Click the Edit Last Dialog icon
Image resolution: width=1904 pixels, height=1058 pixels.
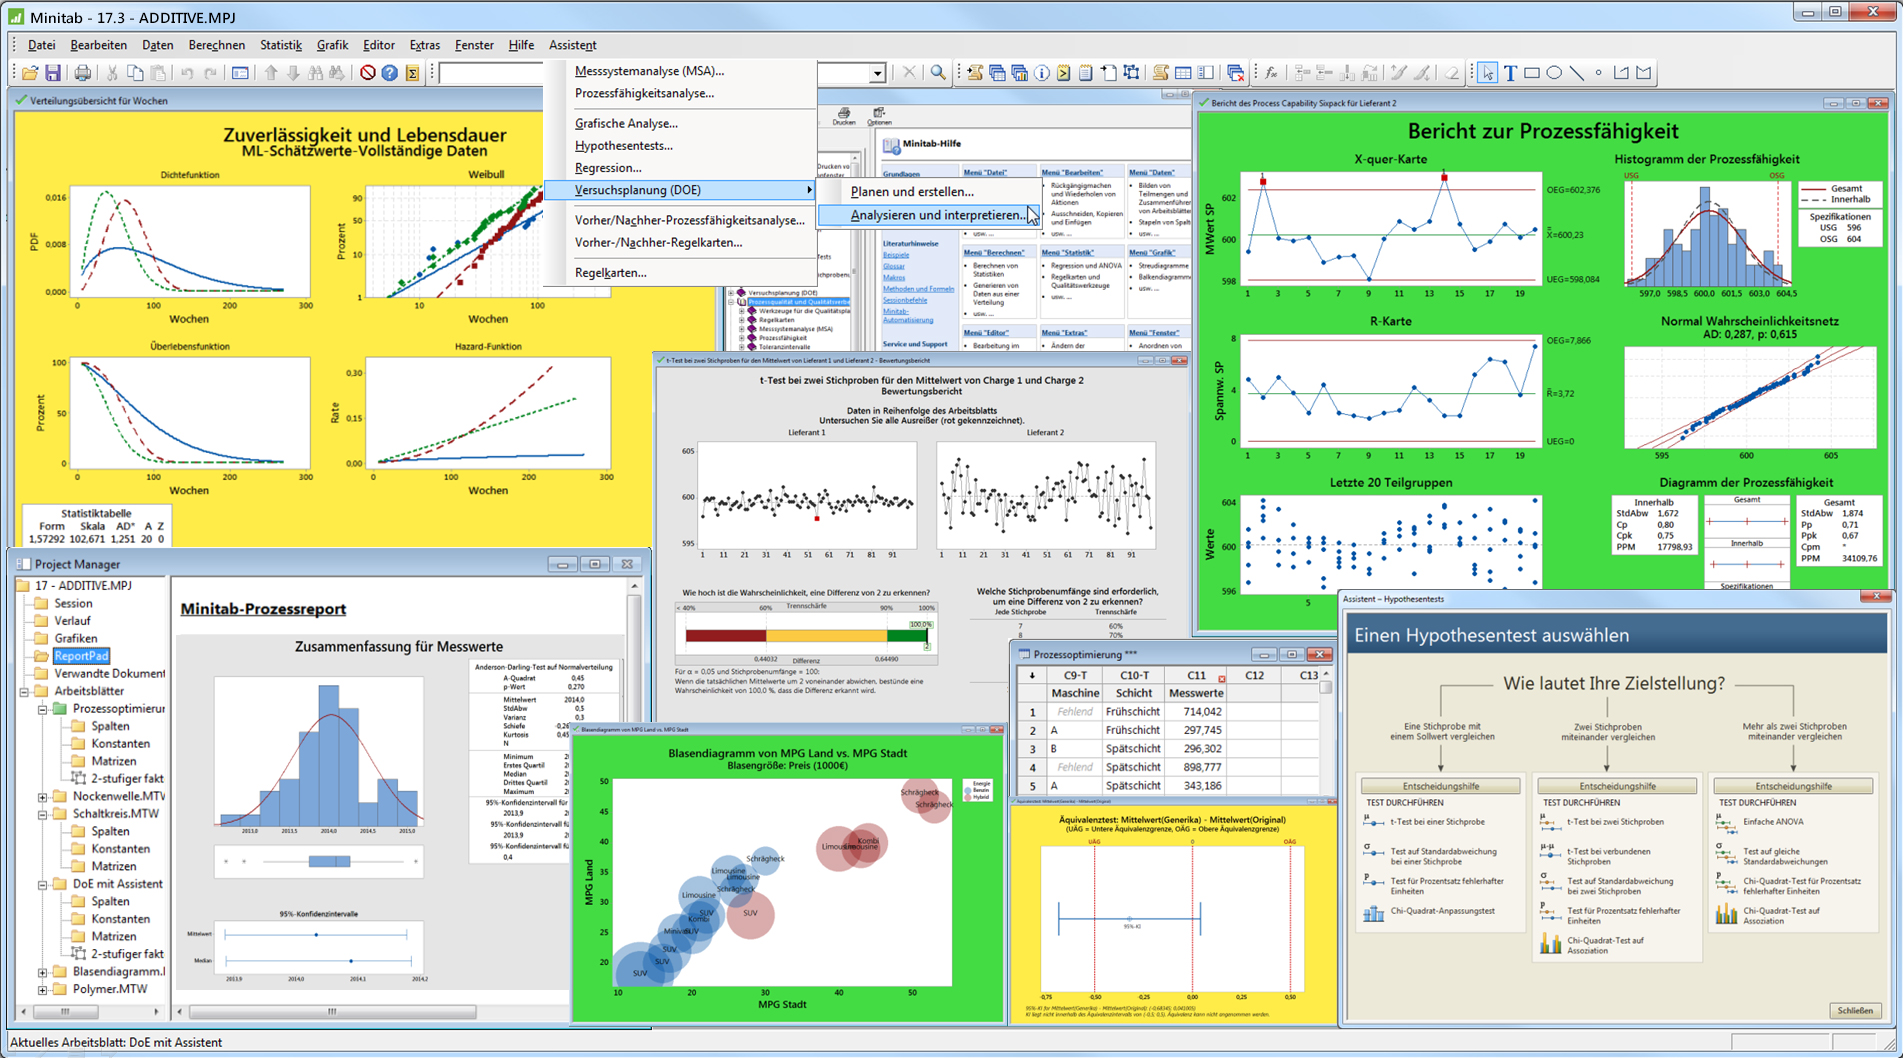coord(240,73)
